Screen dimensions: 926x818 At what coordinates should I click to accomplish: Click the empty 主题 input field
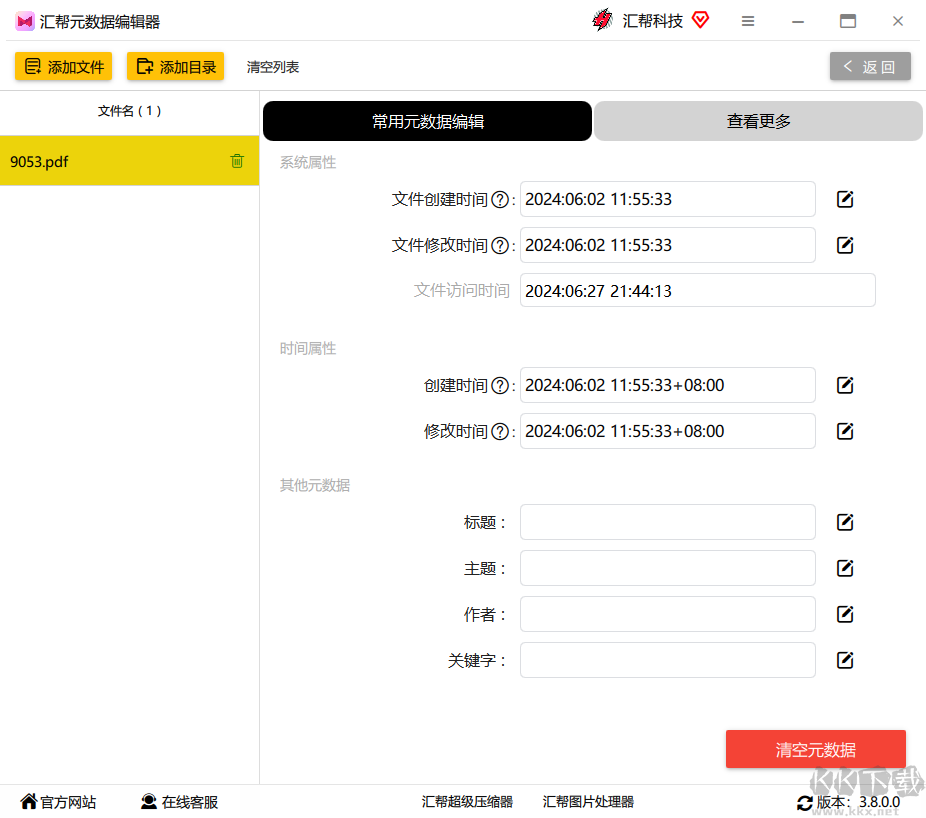(x=667, y=568)
